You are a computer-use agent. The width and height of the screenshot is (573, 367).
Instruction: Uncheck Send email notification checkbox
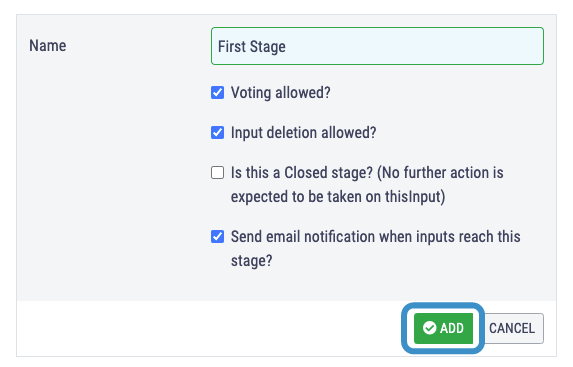pos(217,237)
